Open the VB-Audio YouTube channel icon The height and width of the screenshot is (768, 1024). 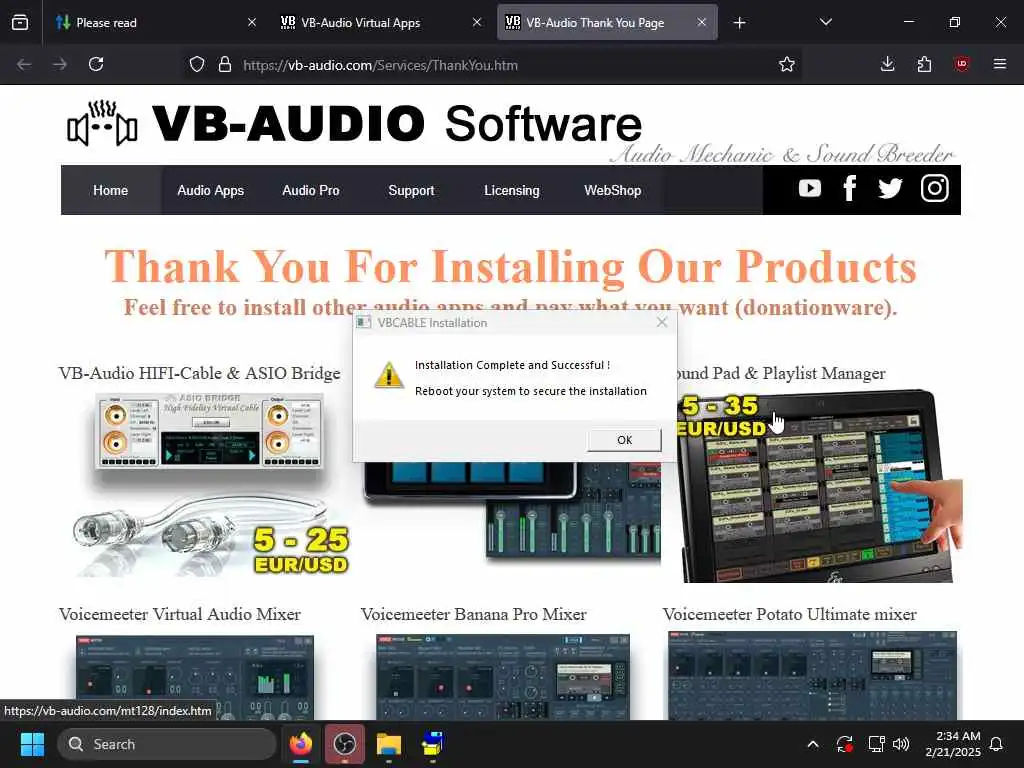(x=809, y=189)
